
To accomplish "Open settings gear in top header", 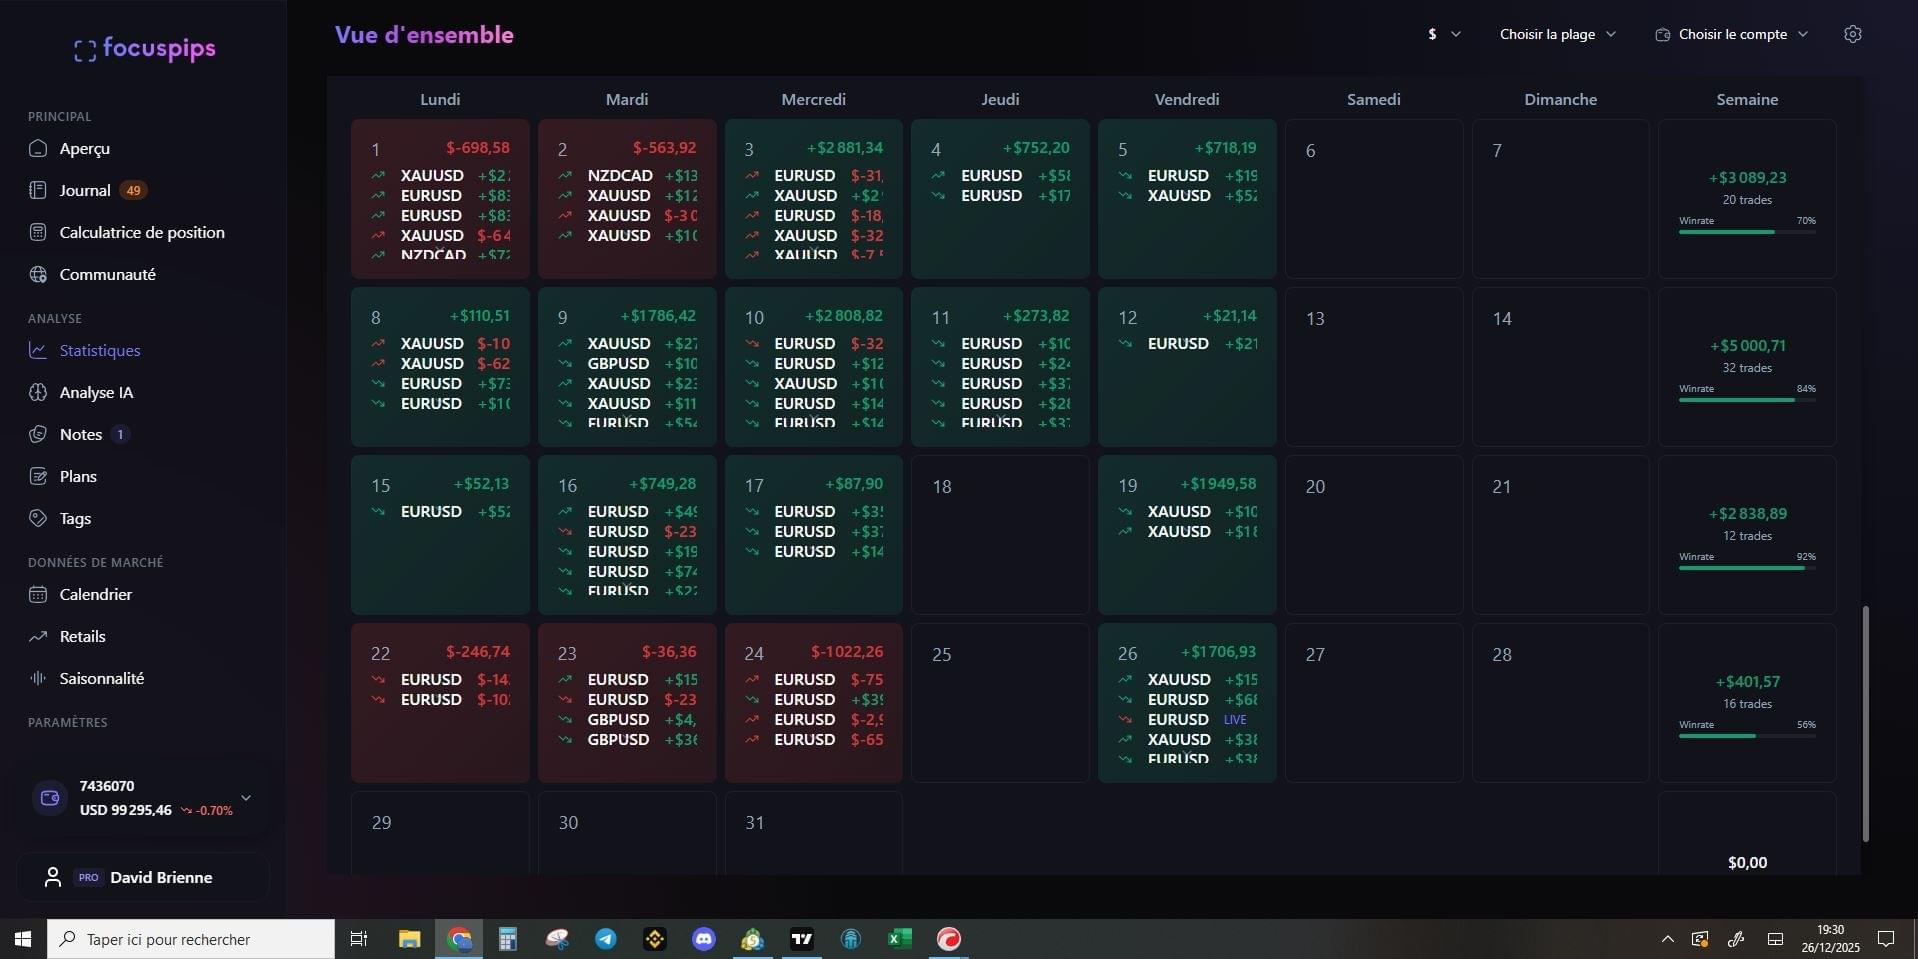I will [1852, 34].
